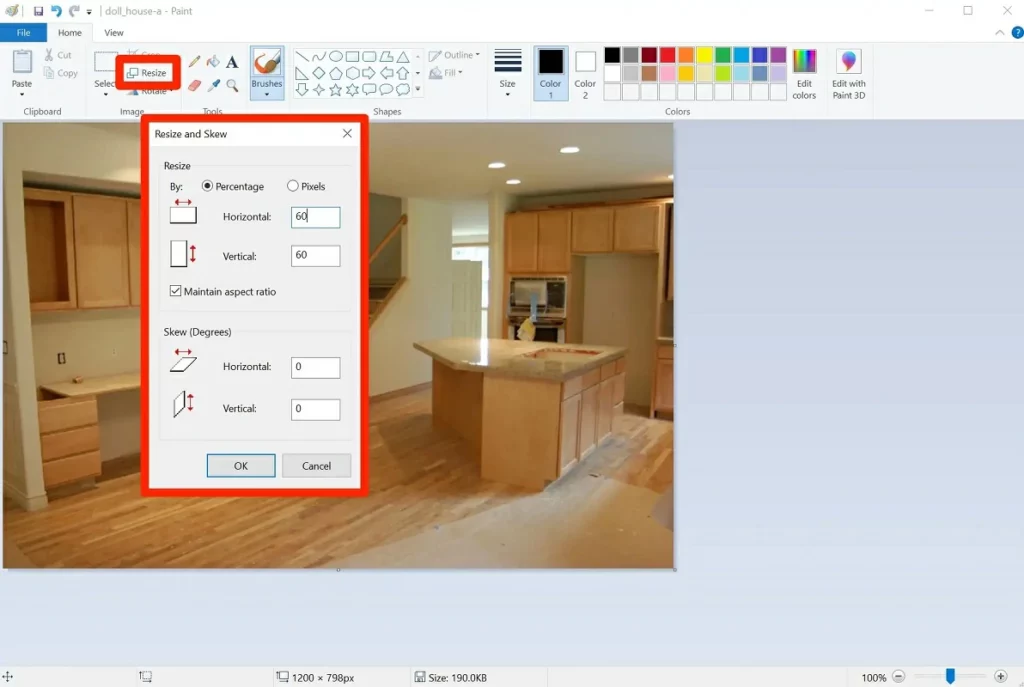Image resolution: width=1024 pixels, height=687 pixels.
Task: Activate the Color picker eyedropper
Action: click(x=213, y=86)
